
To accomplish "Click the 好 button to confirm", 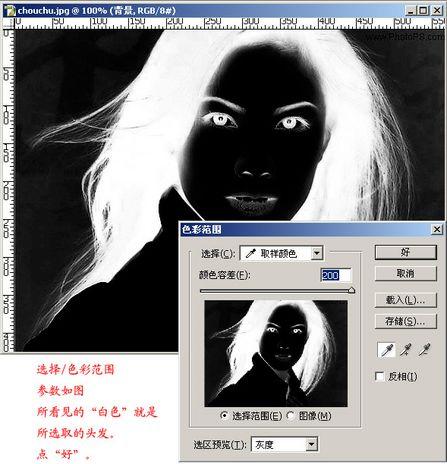I will pos(405,252).
